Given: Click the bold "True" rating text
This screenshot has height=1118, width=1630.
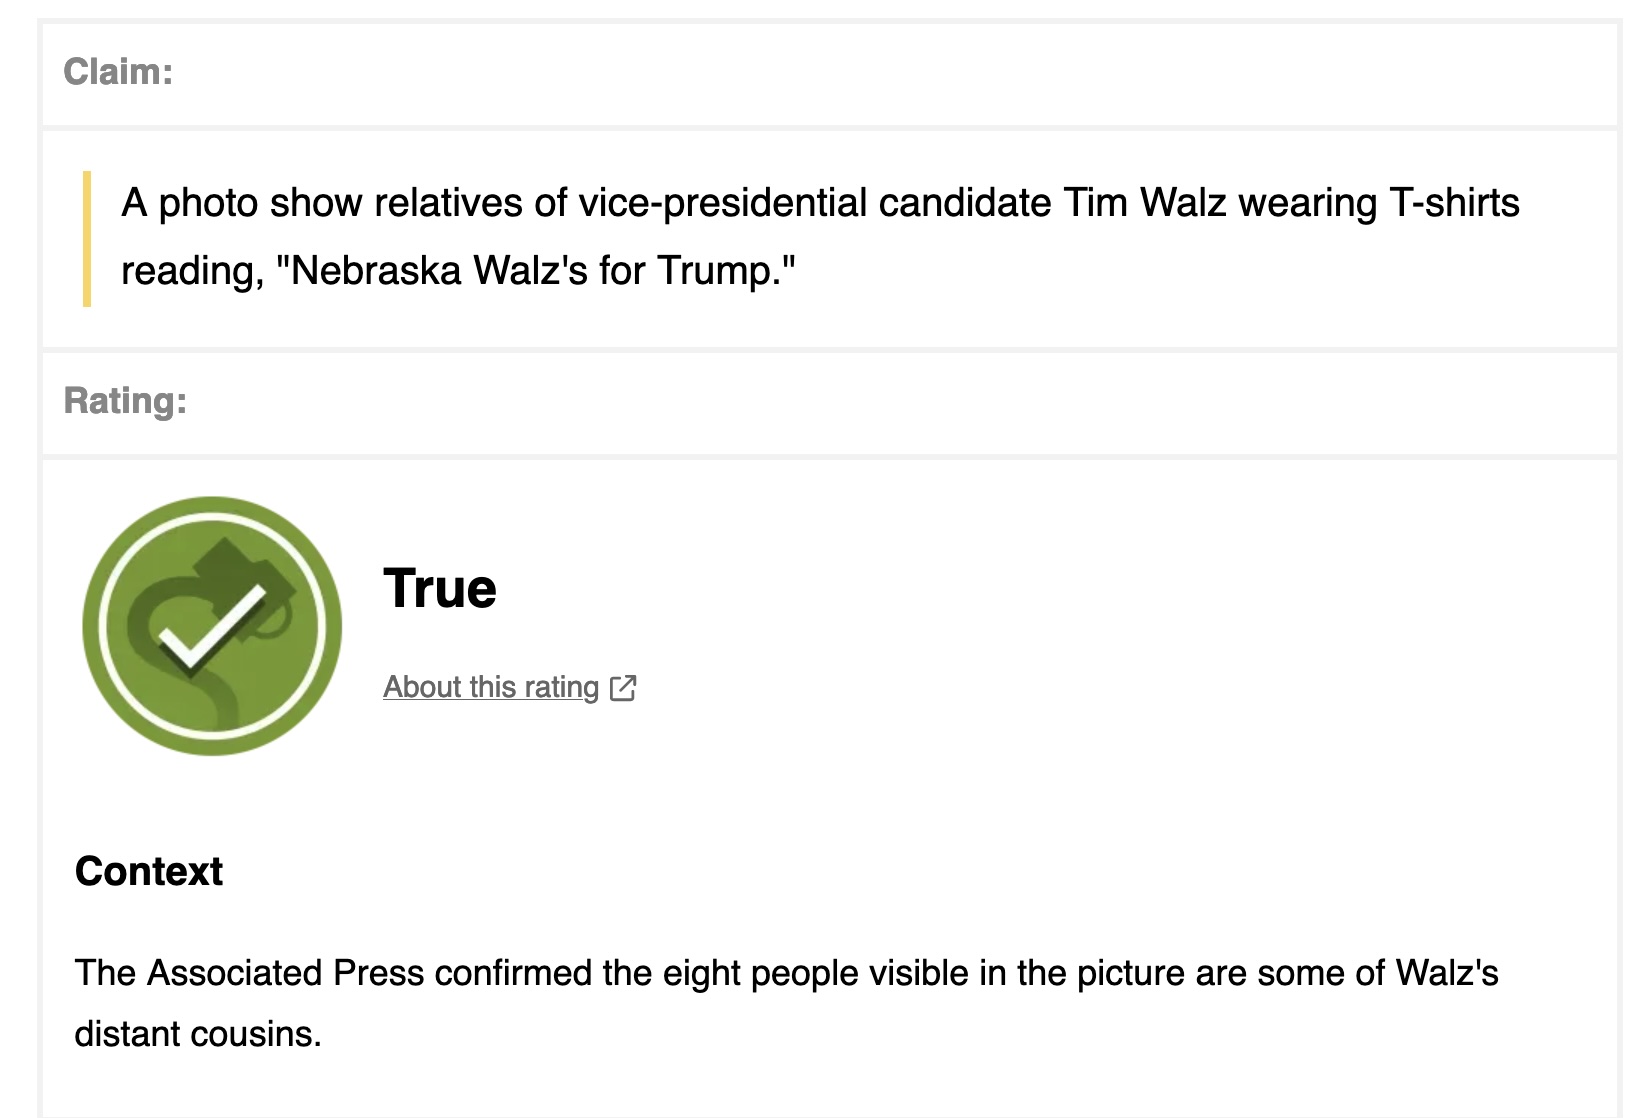Looking at the screenshot, I should [440, 588].
